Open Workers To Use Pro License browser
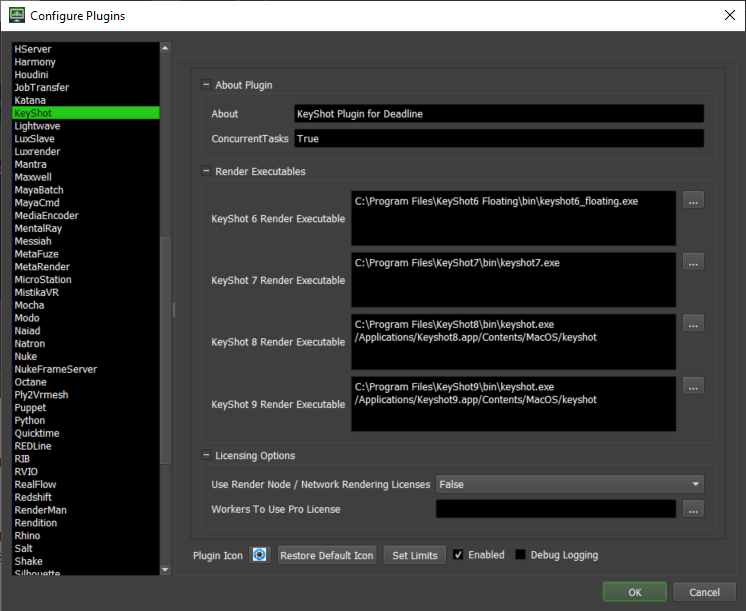The image size is (746, 611). pyautogui.click(x=693, y=509)
